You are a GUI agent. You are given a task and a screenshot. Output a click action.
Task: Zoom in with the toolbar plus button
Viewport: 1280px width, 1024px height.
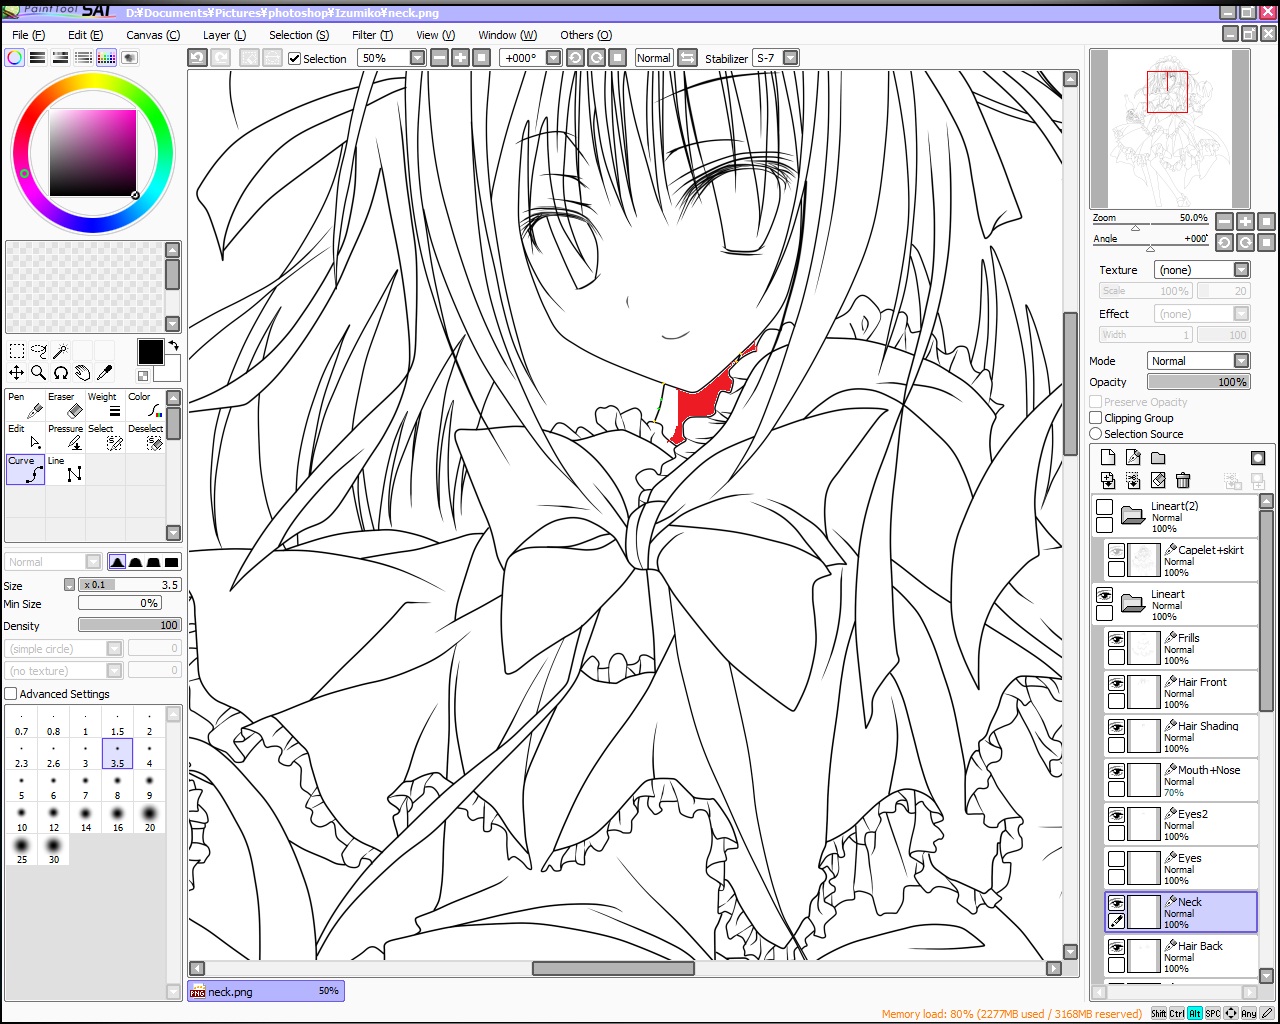(460, 58)
